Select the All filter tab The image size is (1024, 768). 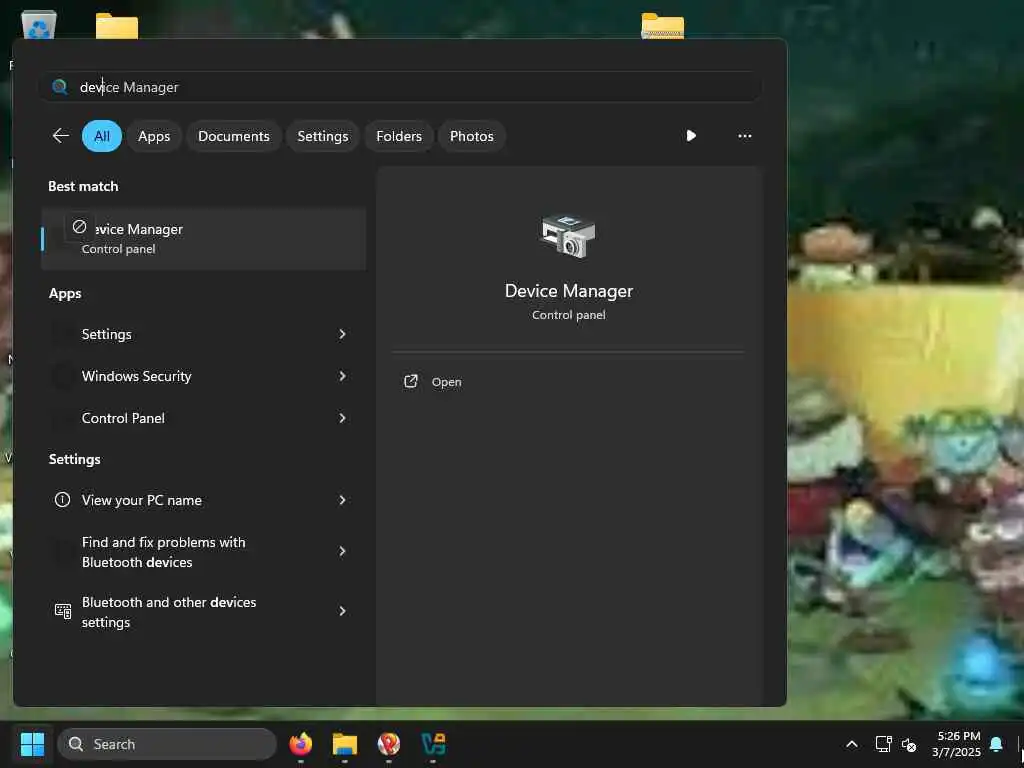point(102,136)
